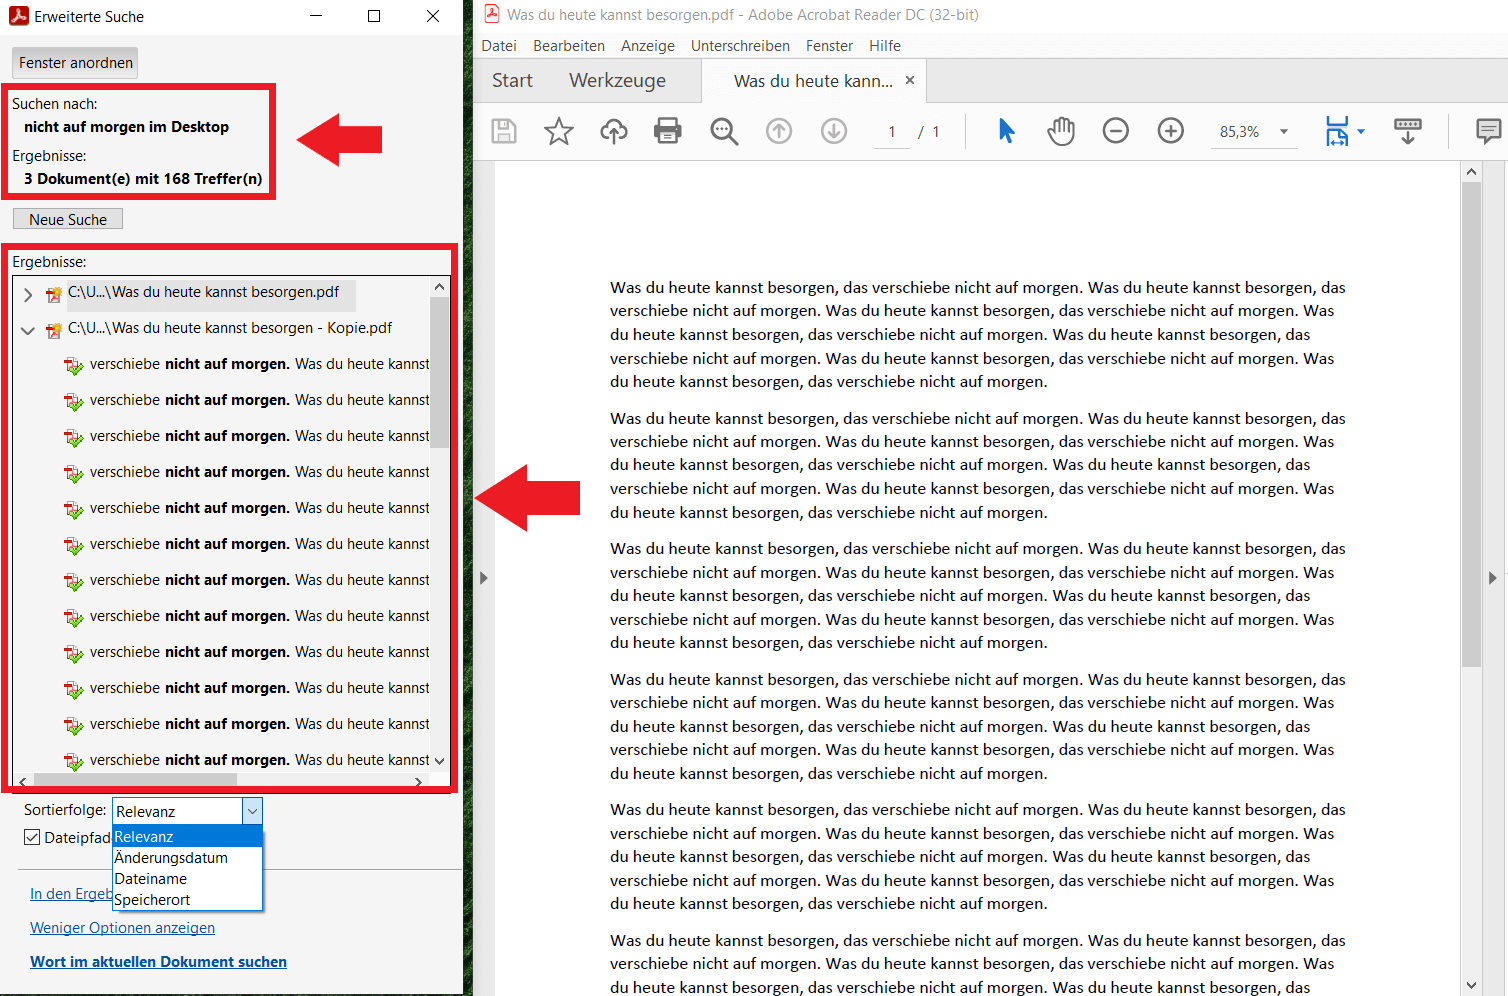Expand the Was du heute kannst besorgen.pdf result
Viewport: 1508px width, 996px height.
[x=28, y=295]
